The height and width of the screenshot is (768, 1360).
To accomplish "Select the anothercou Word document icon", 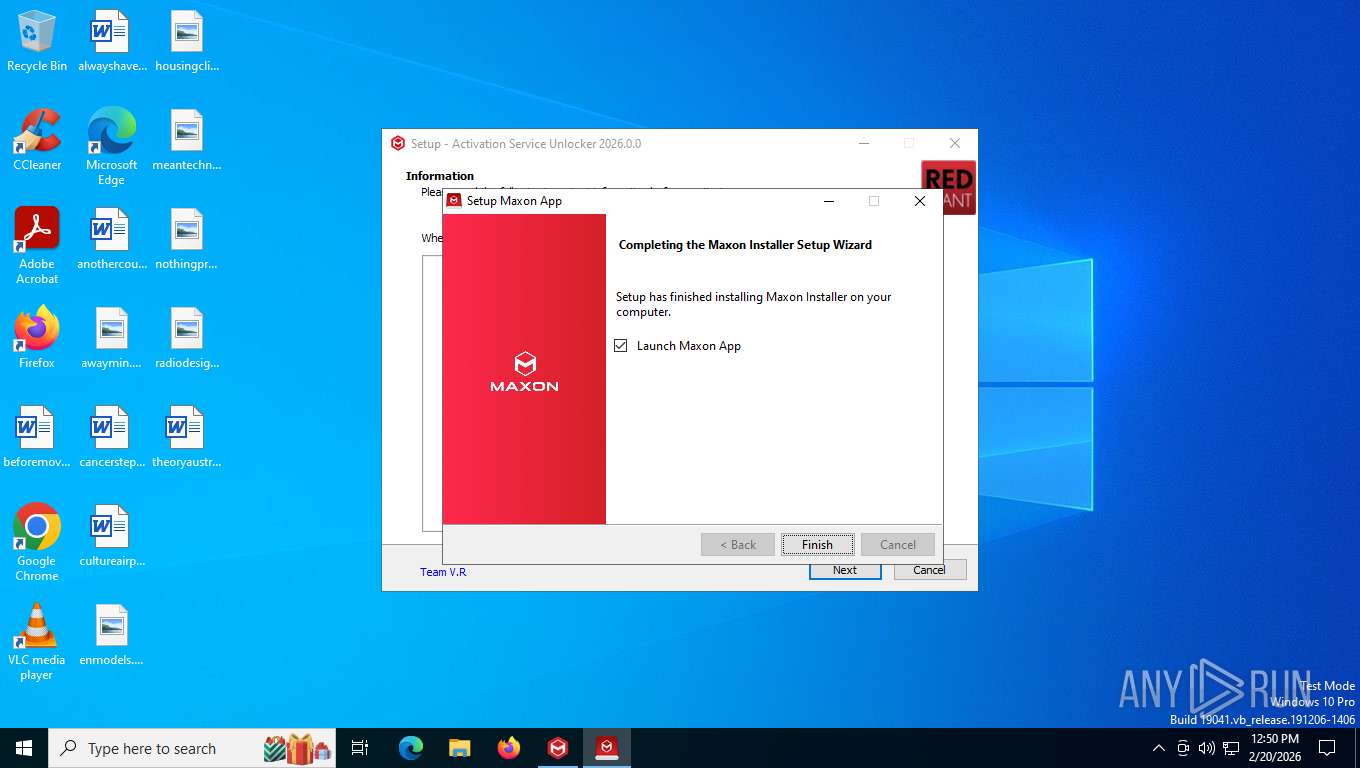I will [111, 239].
